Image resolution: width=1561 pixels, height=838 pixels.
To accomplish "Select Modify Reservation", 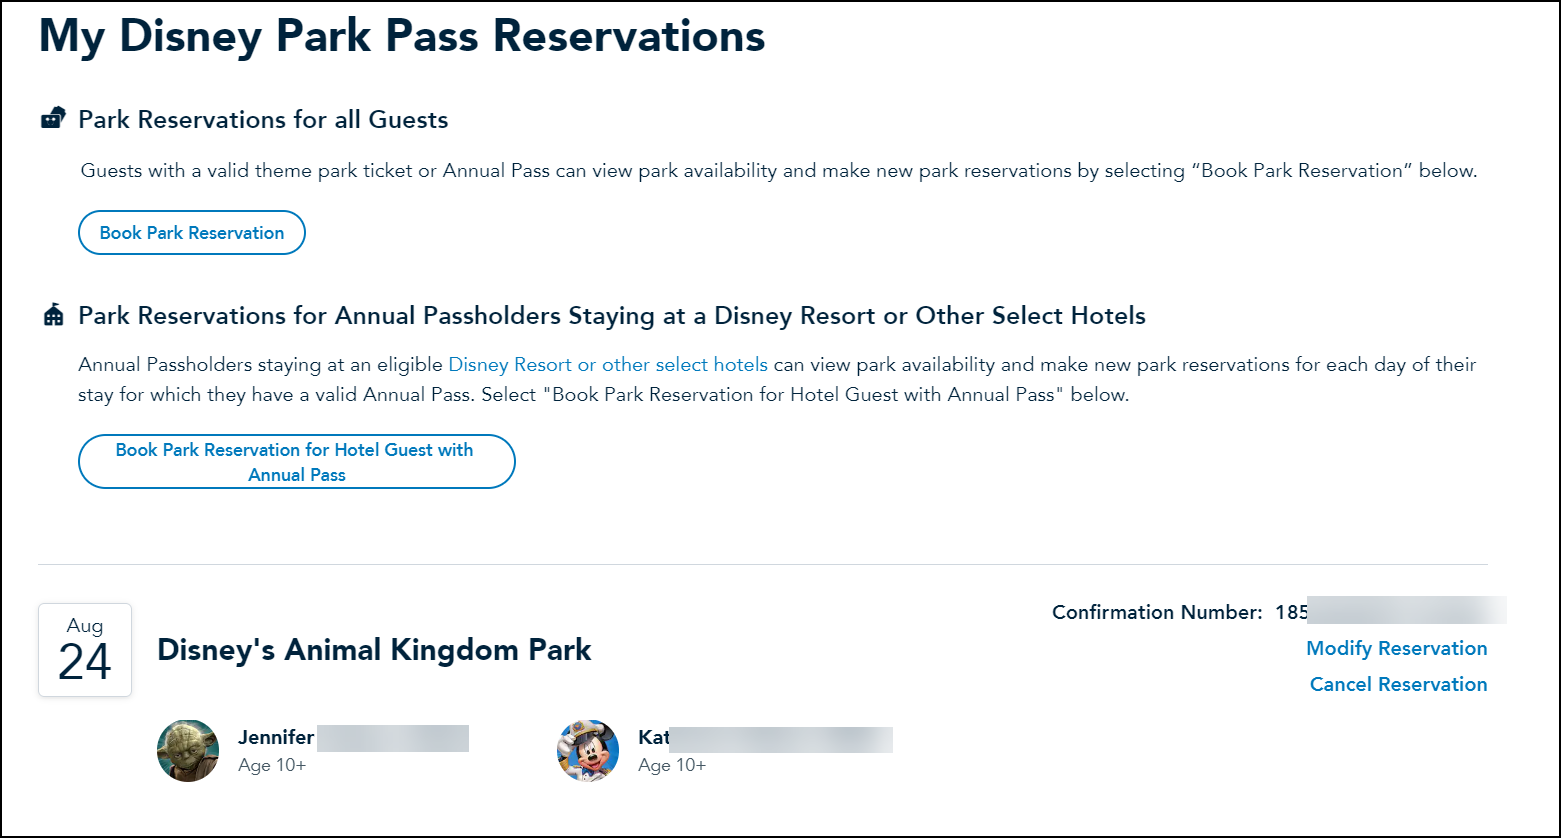I will pos(1396,648).
